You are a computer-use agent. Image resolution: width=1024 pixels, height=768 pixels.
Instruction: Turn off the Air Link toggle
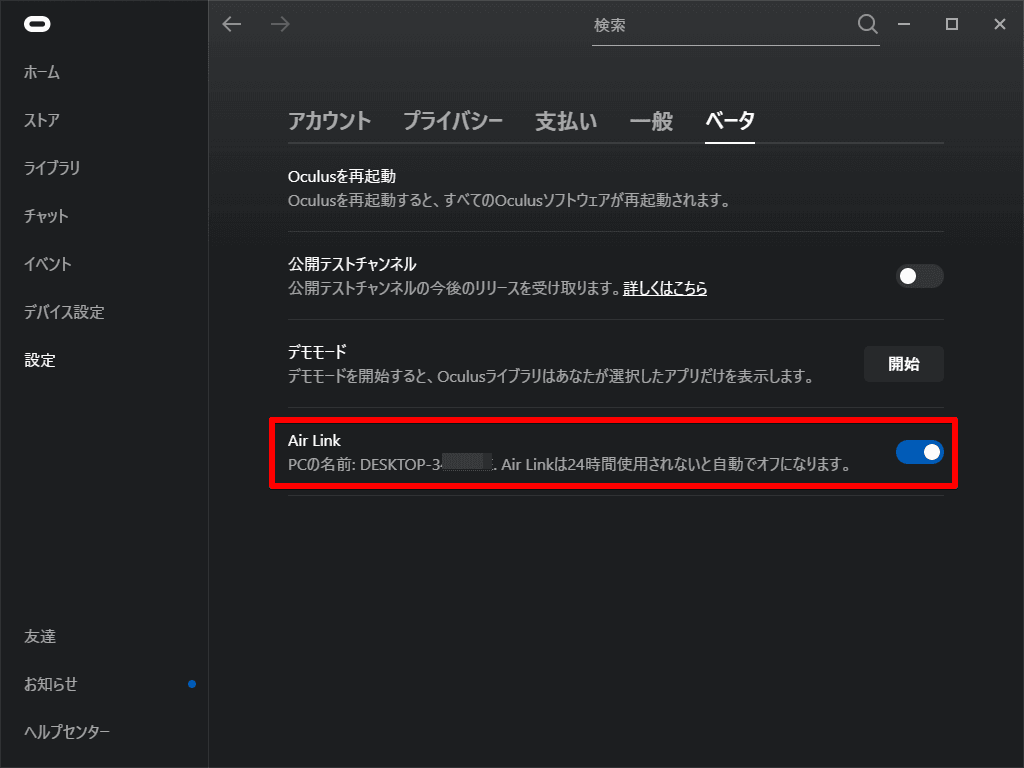[x=919, y=452]
